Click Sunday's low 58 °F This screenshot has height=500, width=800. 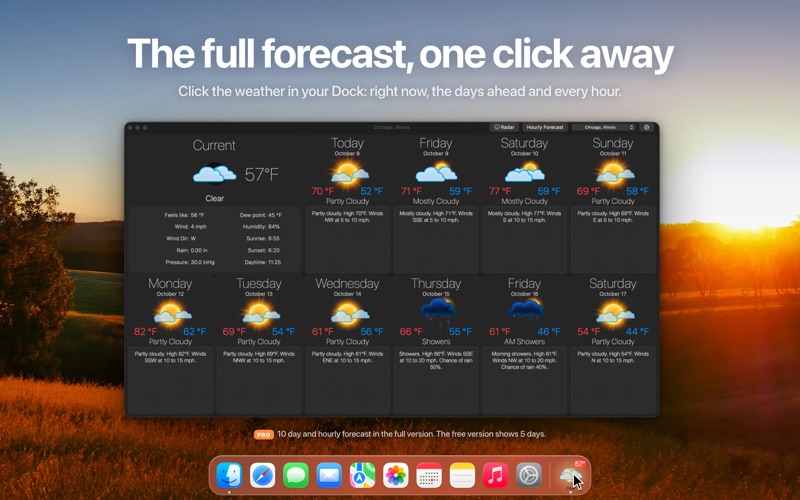coord(637,191)
